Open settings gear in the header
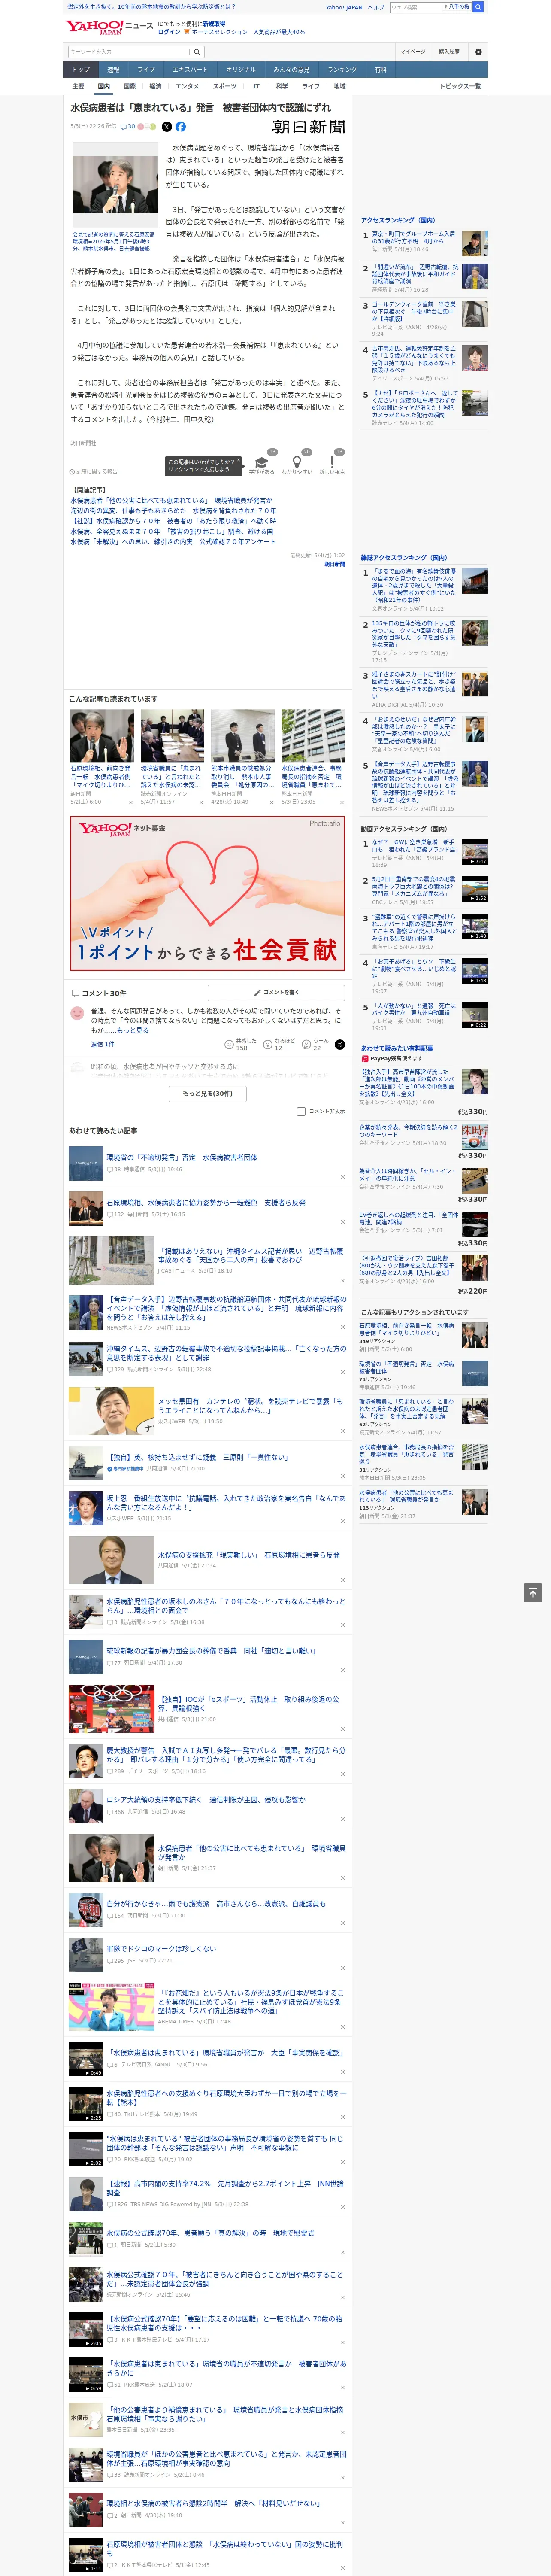551x2576 pixels. click(x=478, y=52)
